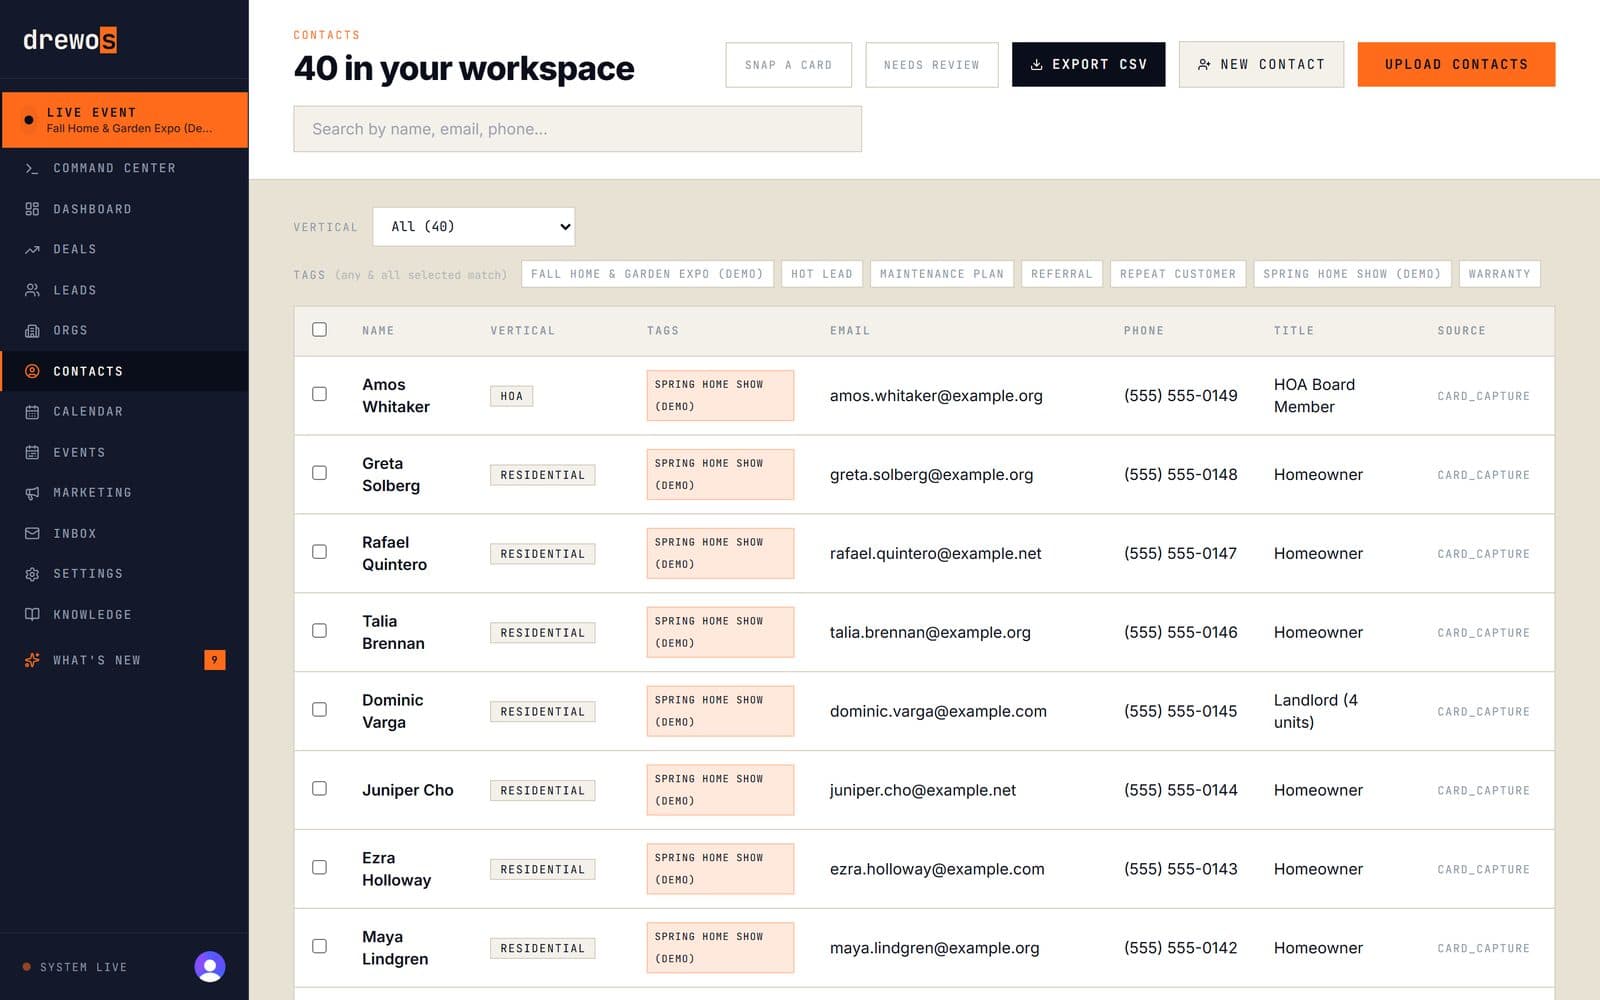Filter by Referral tag
This screenshot has height=1000, width=1600.
click(1062, 274)
